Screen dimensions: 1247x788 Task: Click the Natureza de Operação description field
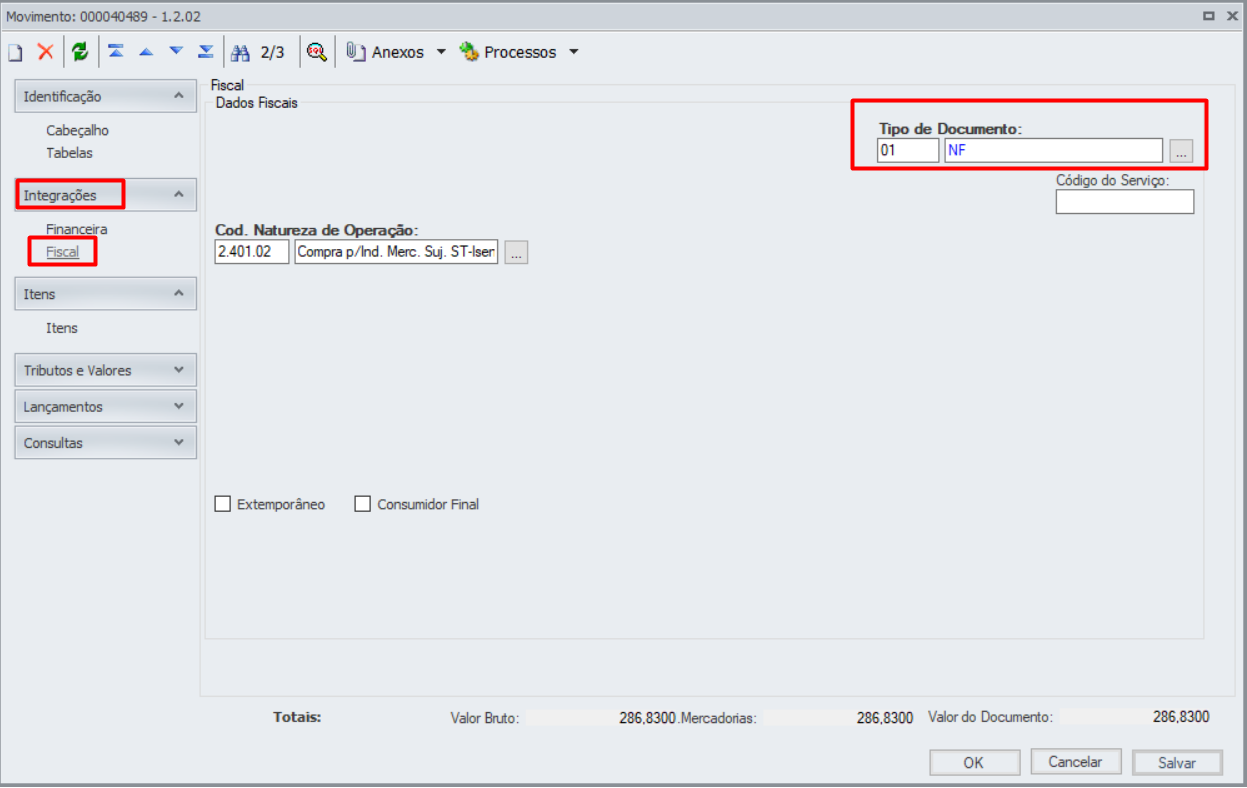tap(396, 252)
